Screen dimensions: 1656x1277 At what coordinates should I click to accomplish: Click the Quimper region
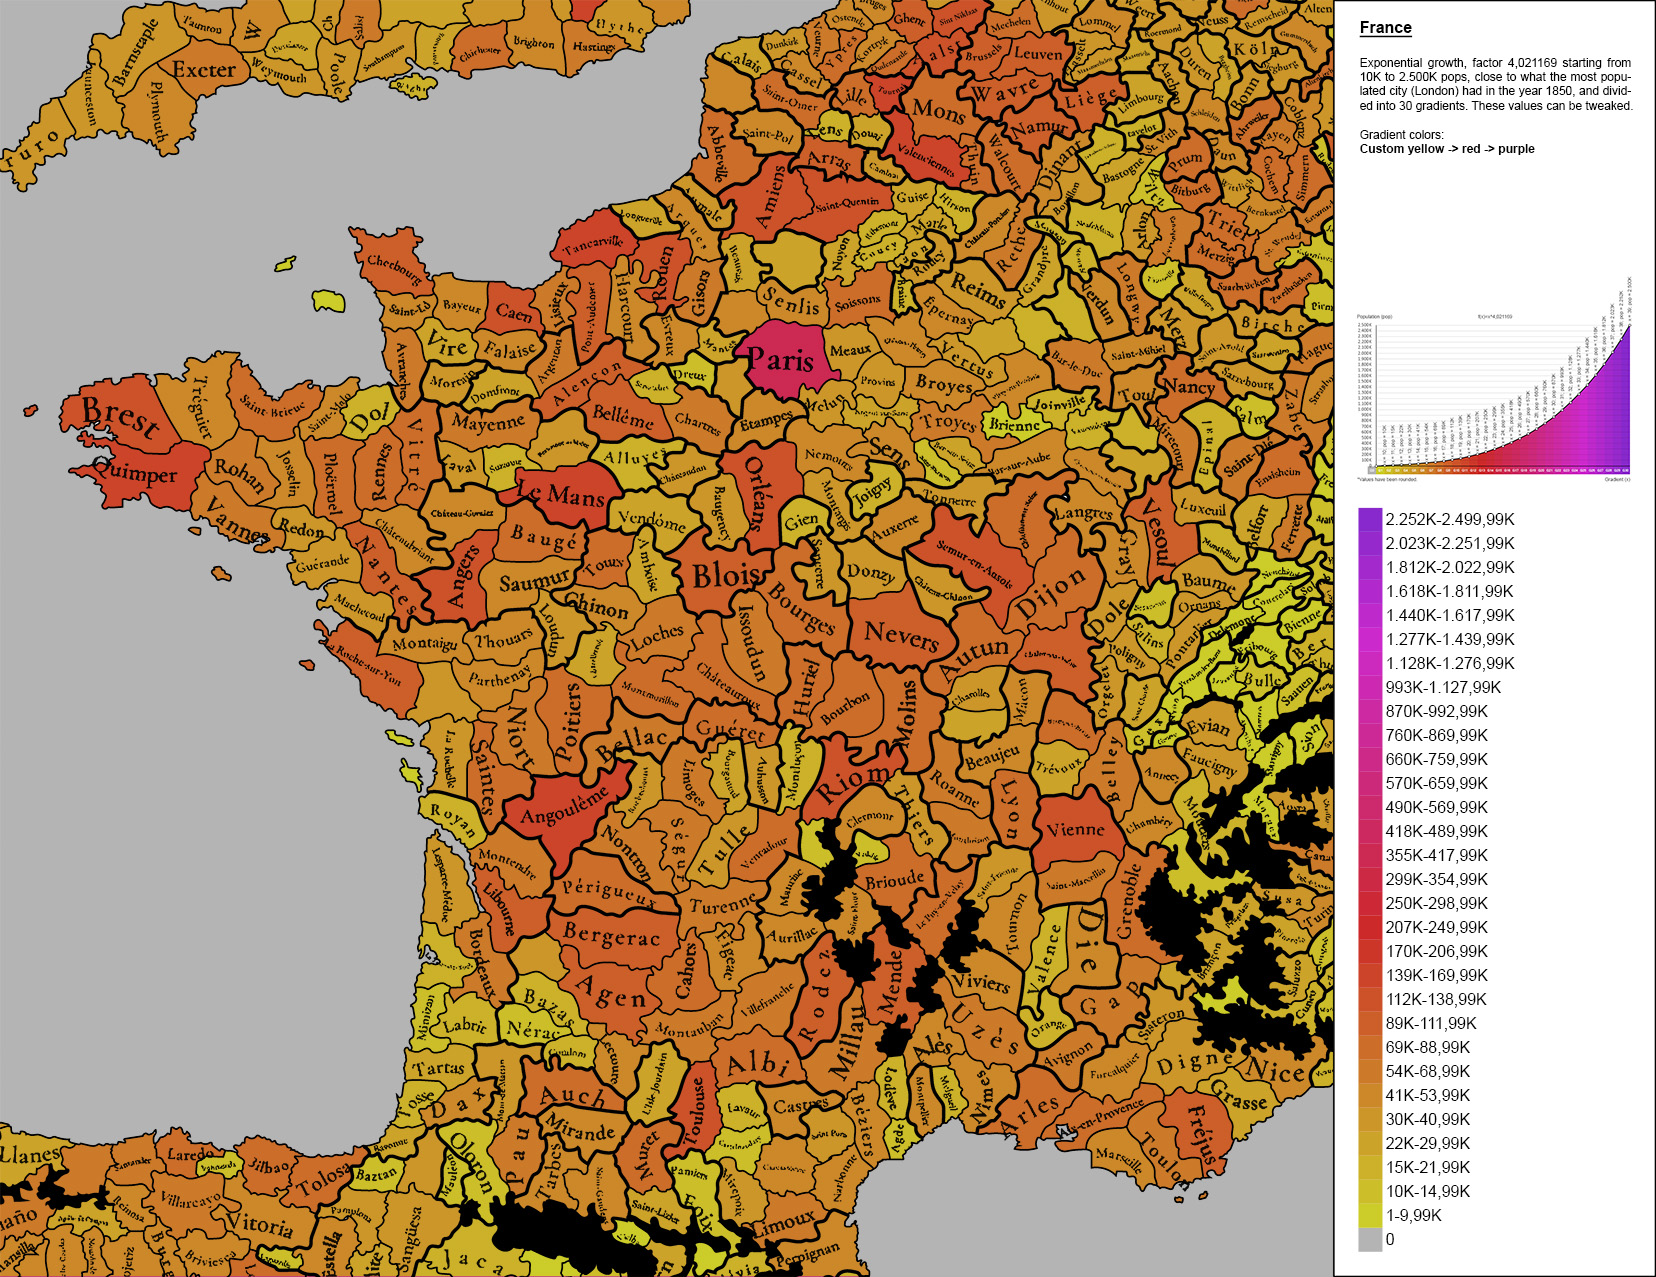(135, 471)
